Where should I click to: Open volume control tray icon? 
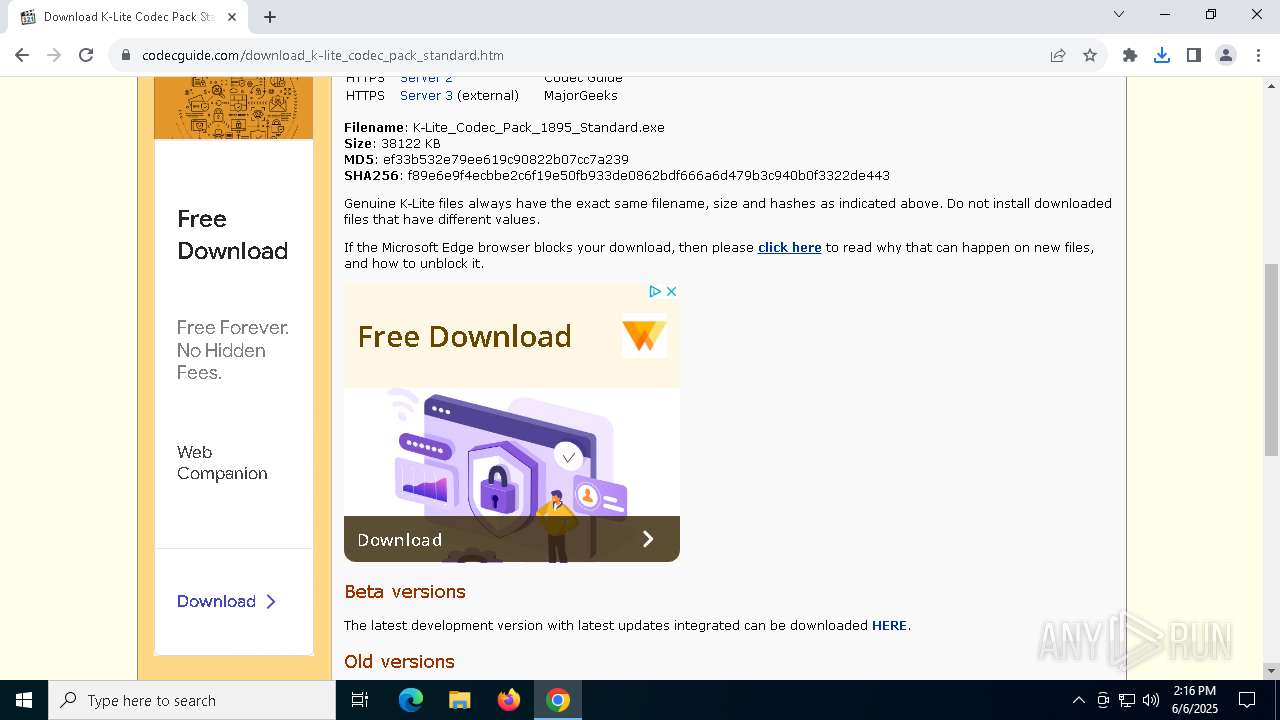[1151, 700]
